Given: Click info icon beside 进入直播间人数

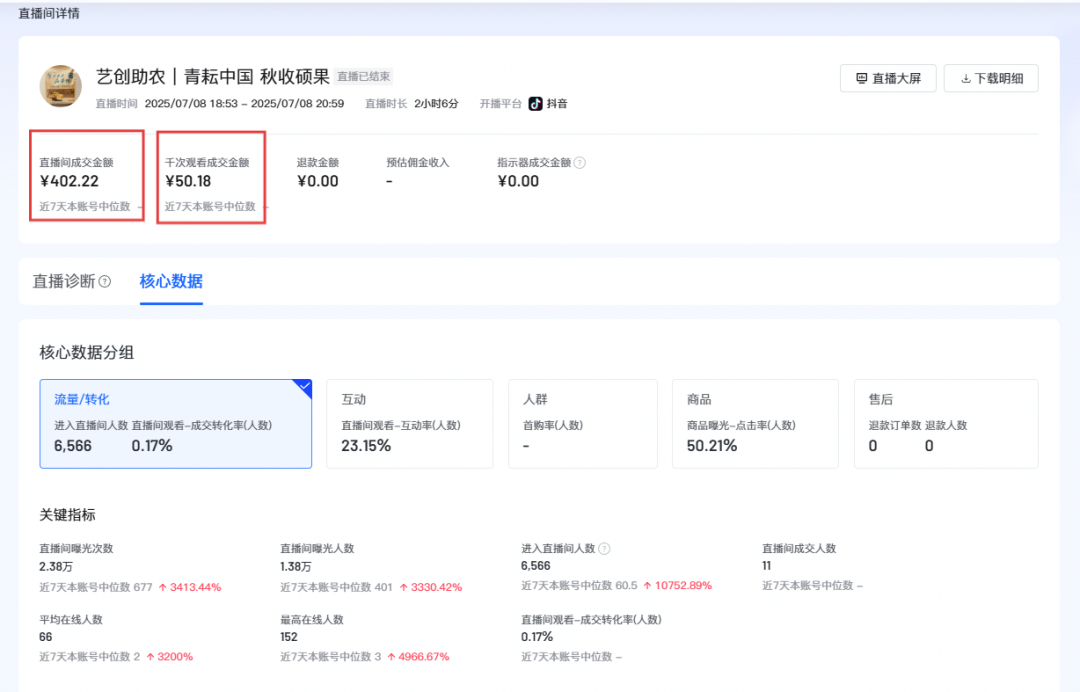Looking at the screenshot, I should tap(604, 548).
